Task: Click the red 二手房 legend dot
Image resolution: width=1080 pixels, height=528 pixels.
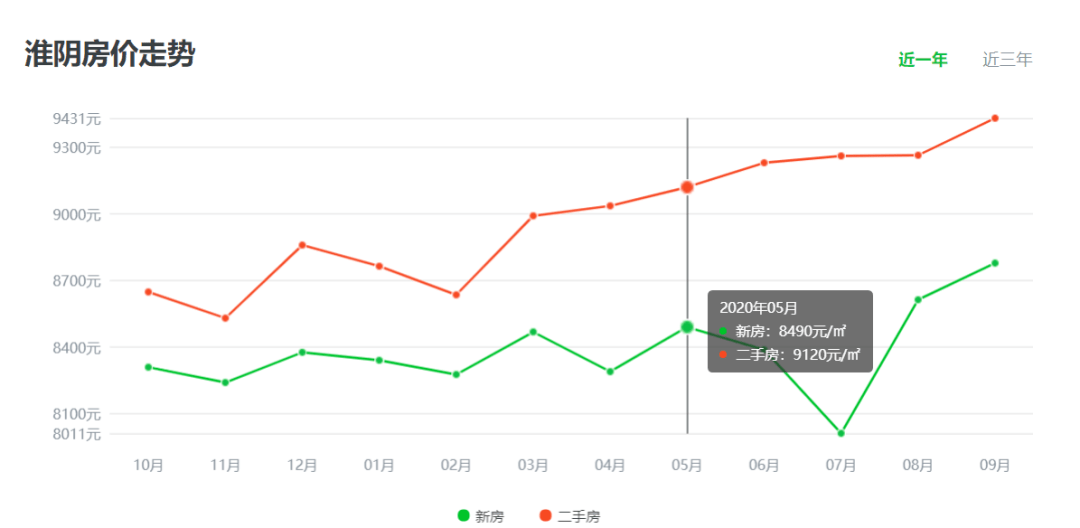Action: click(x=546, y=515)
